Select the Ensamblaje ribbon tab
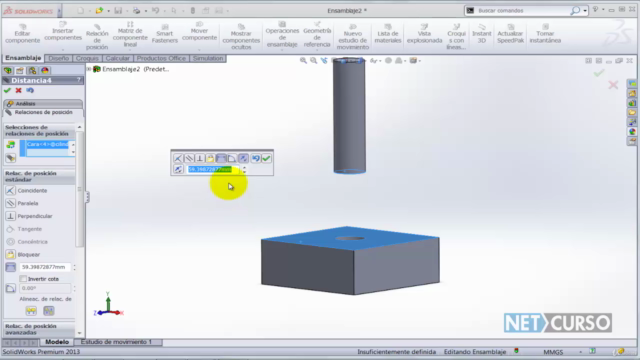Viewport: 640px width, 360px height. point(23,58)
